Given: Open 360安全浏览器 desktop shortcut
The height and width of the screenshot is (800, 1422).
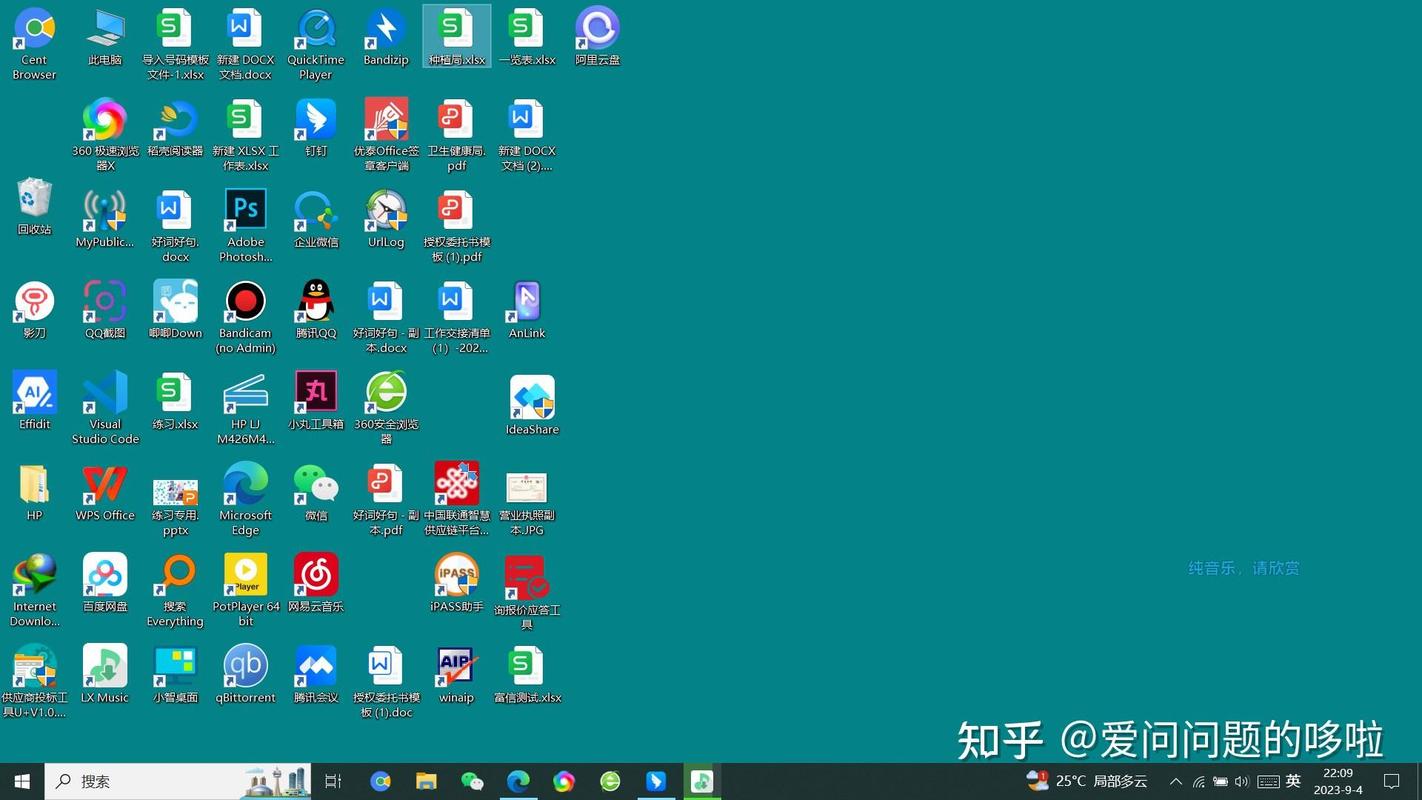Looking at the screenshot, I should click(x=386, y=393).
